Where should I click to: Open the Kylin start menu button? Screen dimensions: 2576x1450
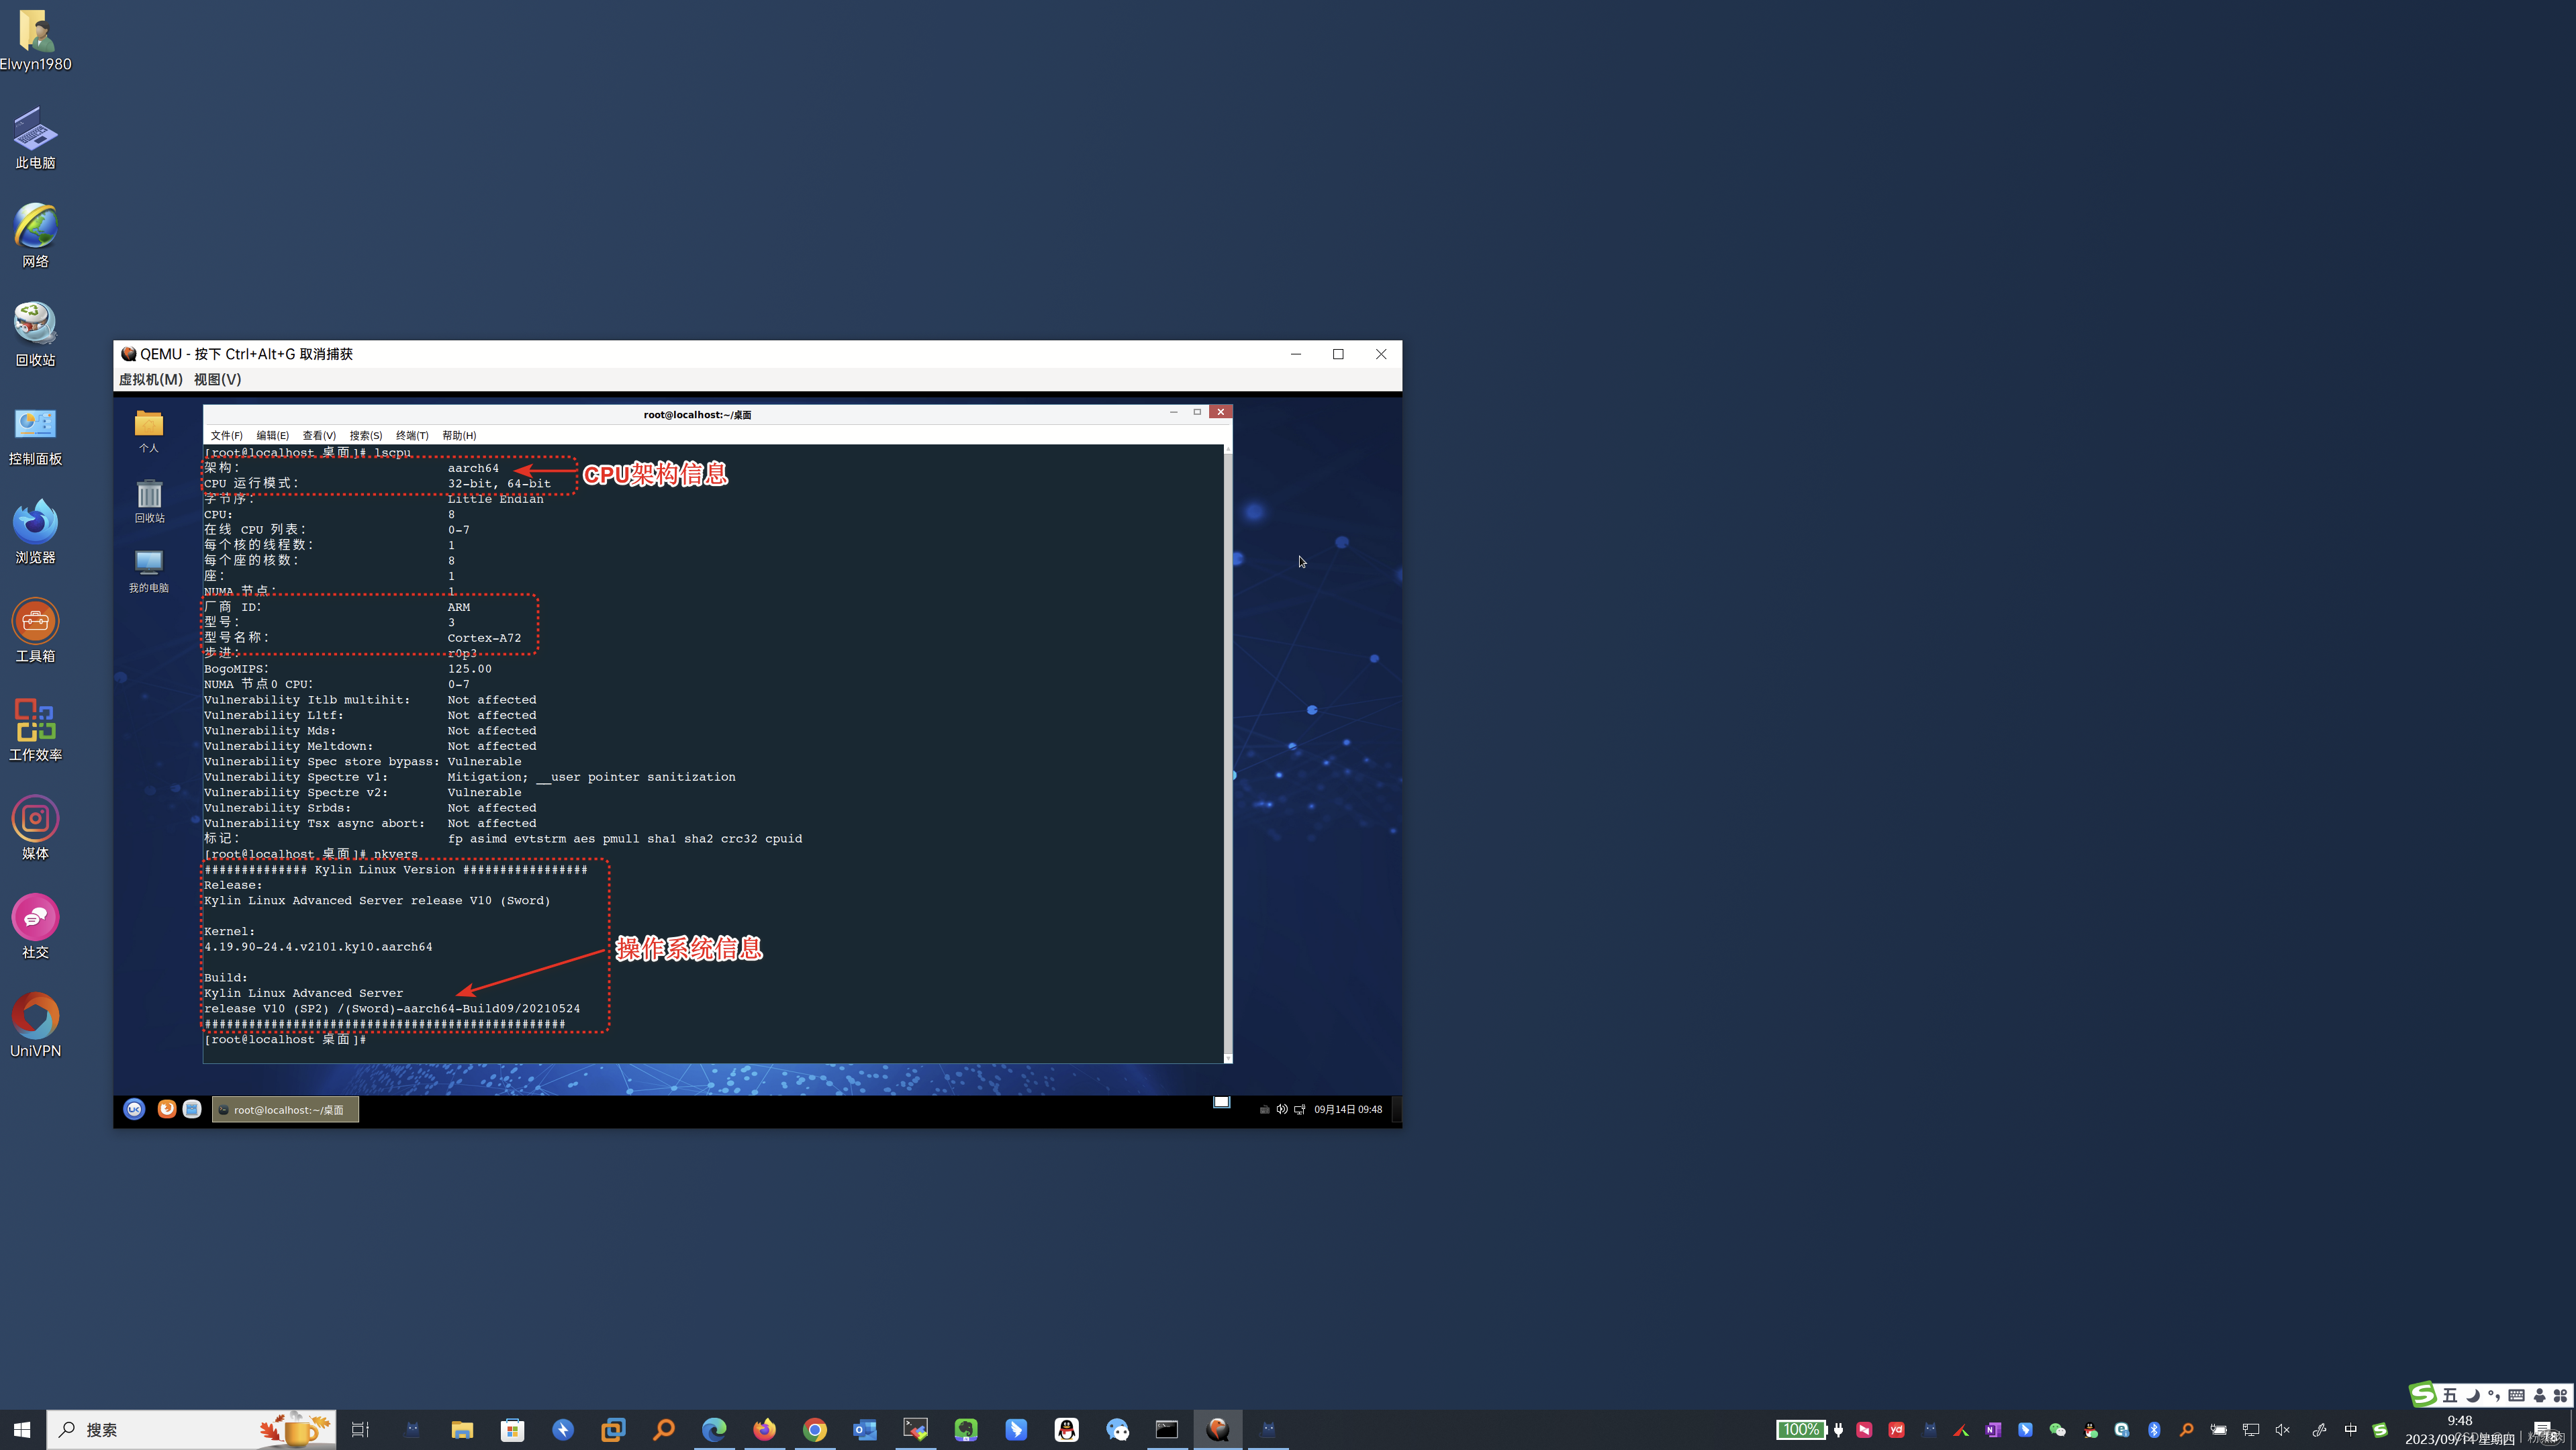tap(134, 1109)
